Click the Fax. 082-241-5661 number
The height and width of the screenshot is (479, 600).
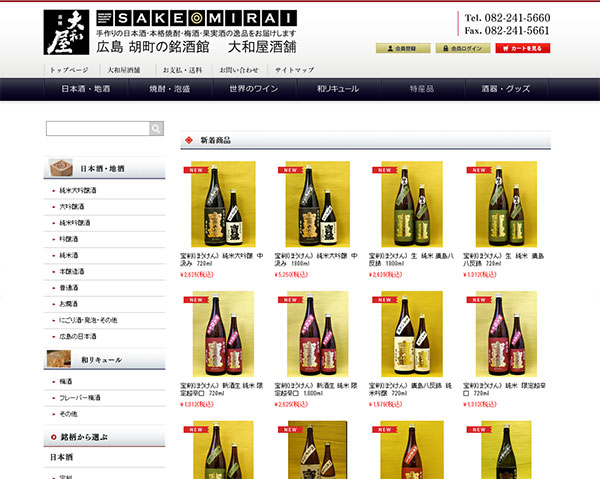click(507, 31)
